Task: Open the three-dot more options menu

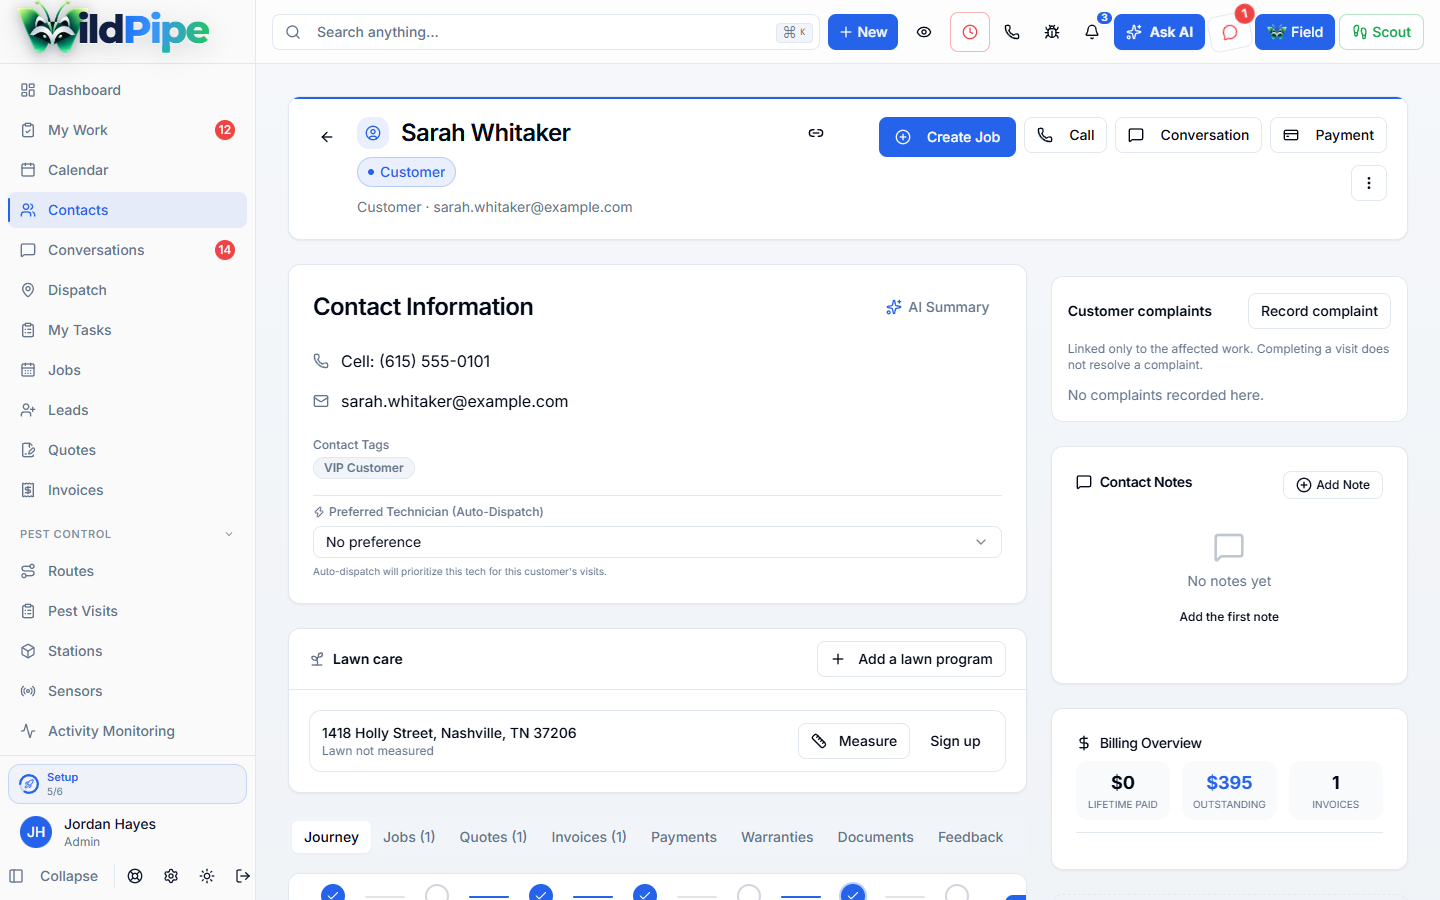Action: tap(1369, 183)
